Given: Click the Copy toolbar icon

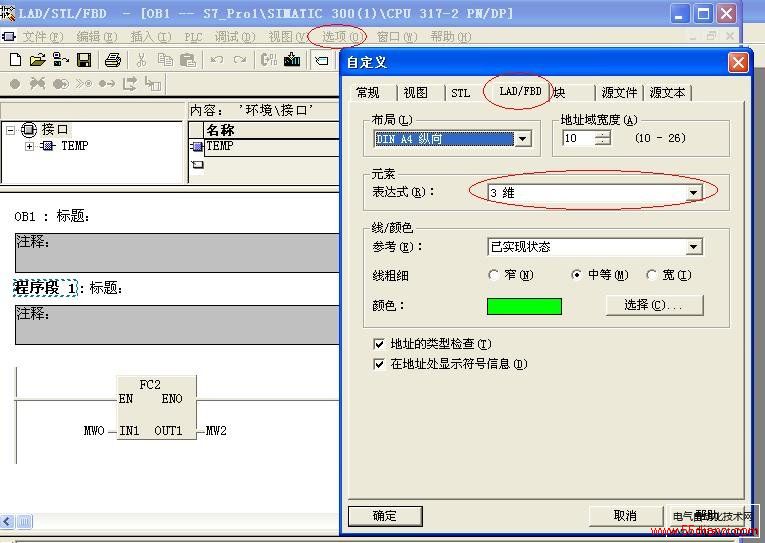Looking at the screenshot, I should coord(165,60).
